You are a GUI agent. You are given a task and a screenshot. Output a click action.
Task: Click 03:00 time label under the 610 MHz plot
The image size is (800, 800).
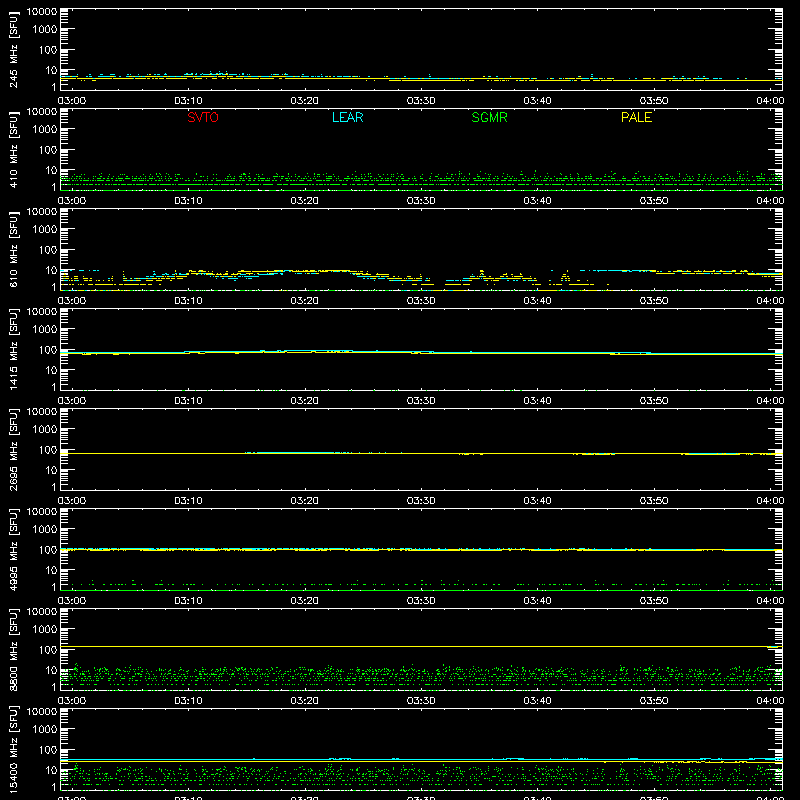[x=72, y=301]
